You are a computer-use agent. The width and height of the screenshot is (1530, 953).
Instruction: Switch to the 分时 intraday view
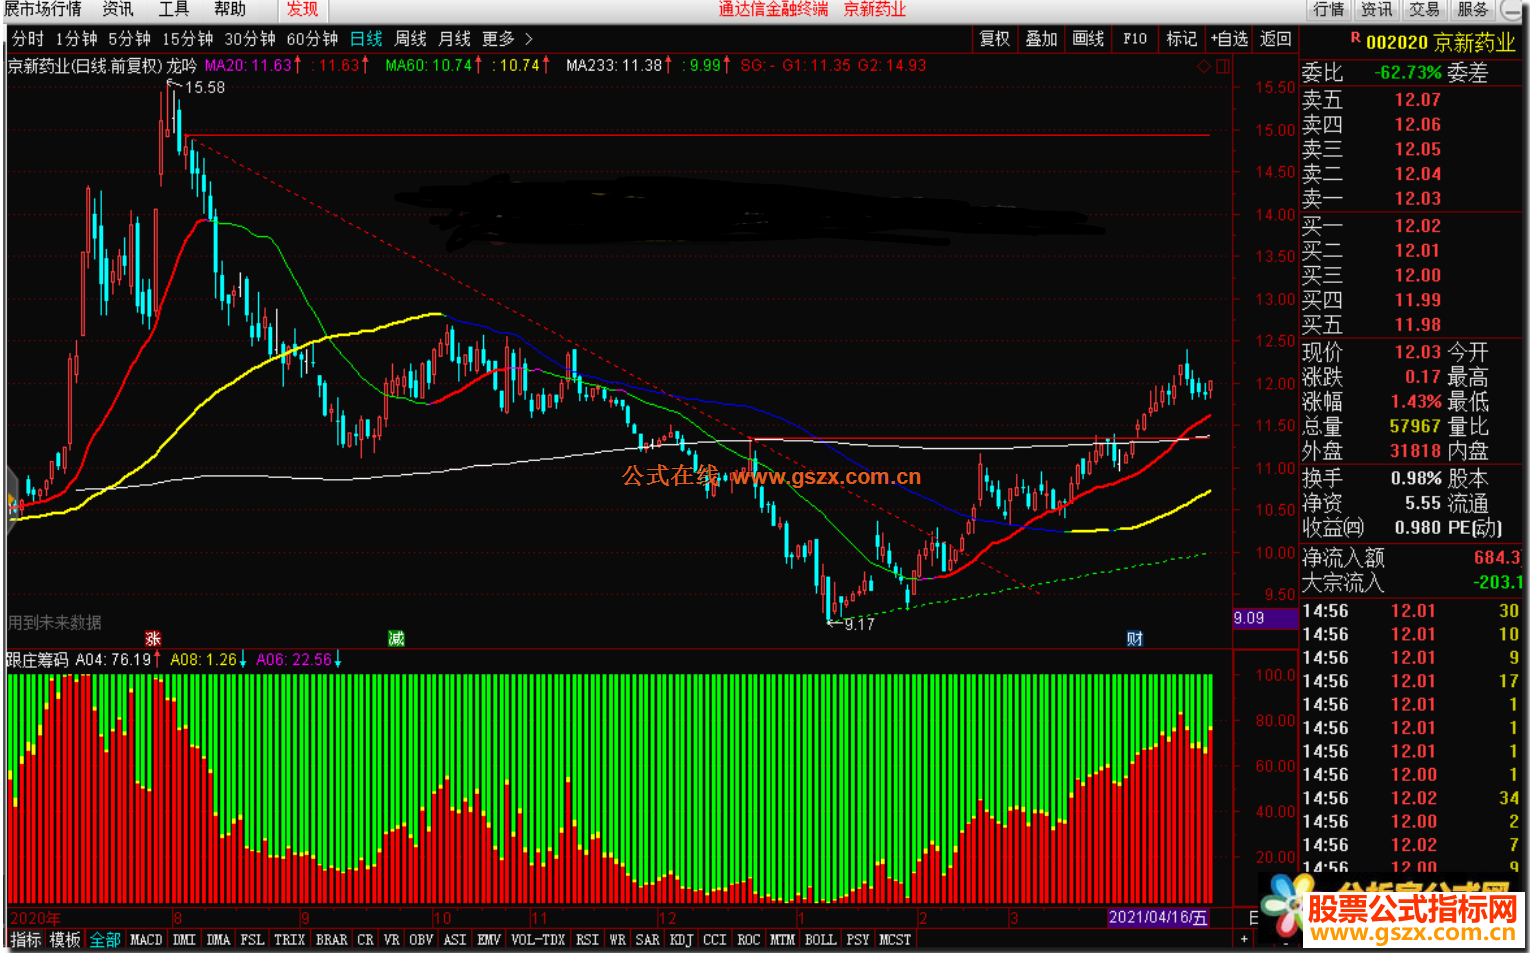click(x=28, y=39)
